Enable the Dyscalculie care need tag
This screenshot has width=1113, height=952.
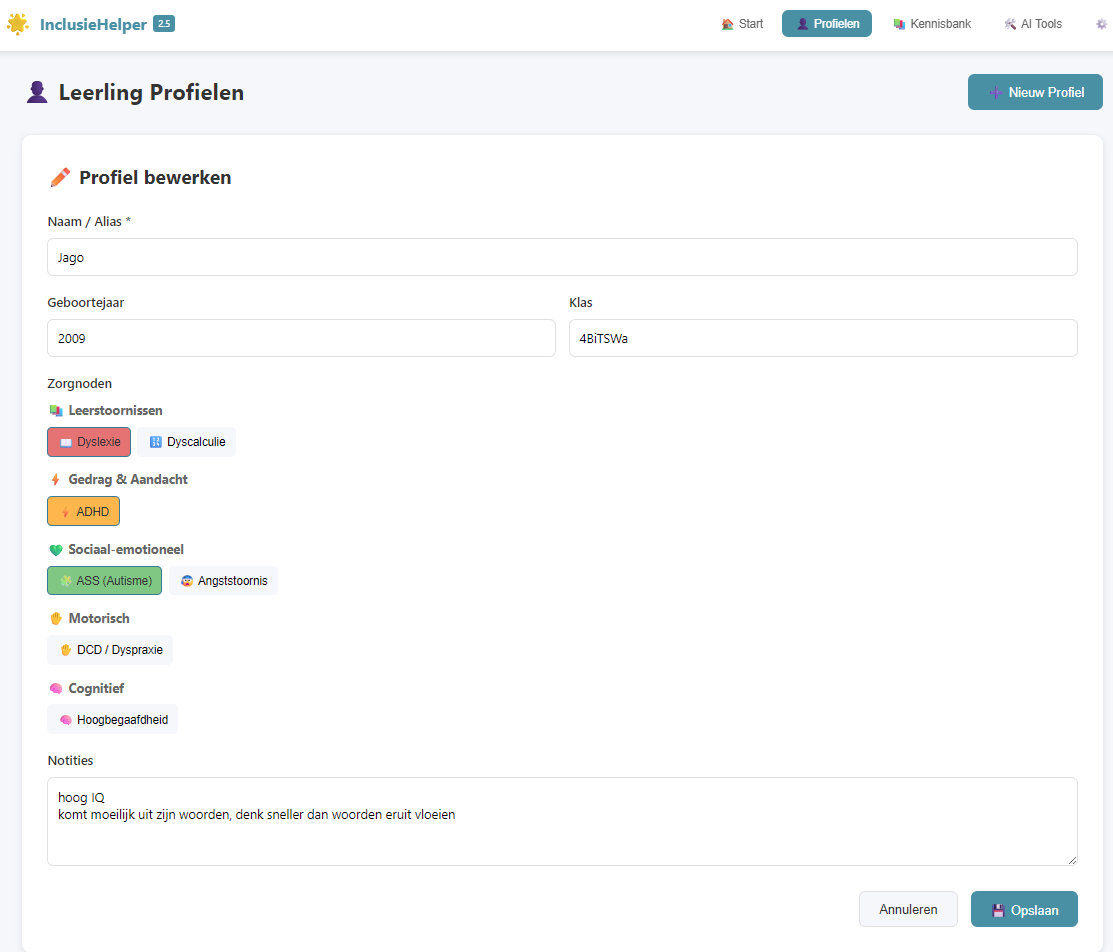(x=187, y=442)
